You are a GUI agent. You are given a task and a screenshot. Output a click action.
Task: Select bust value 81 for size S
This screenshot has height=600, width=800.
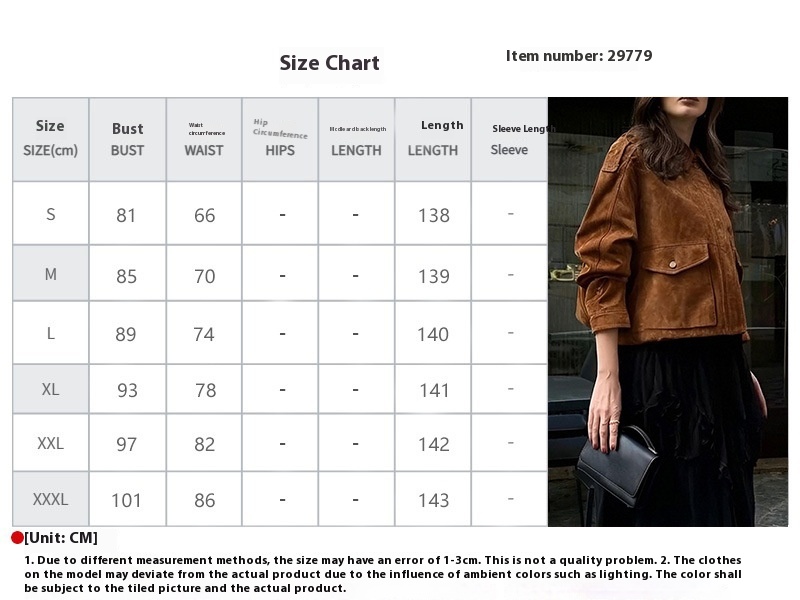click(x=127, y=215)
